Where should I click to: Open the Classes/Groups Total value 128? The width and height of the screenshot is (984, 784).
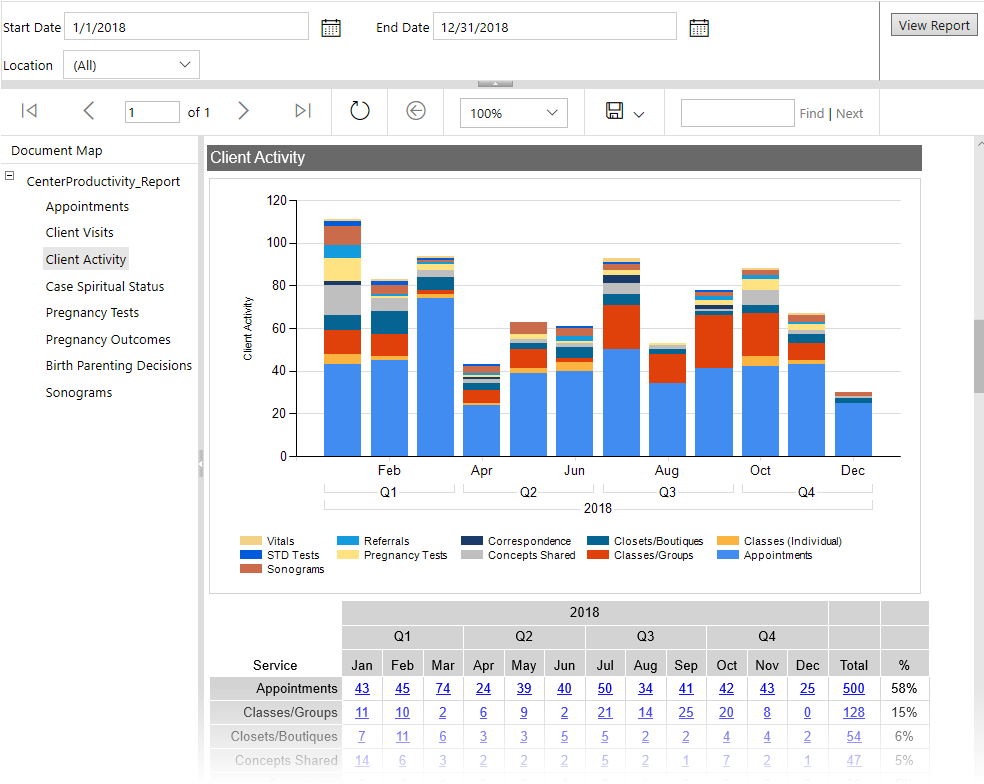coord(853,712)
